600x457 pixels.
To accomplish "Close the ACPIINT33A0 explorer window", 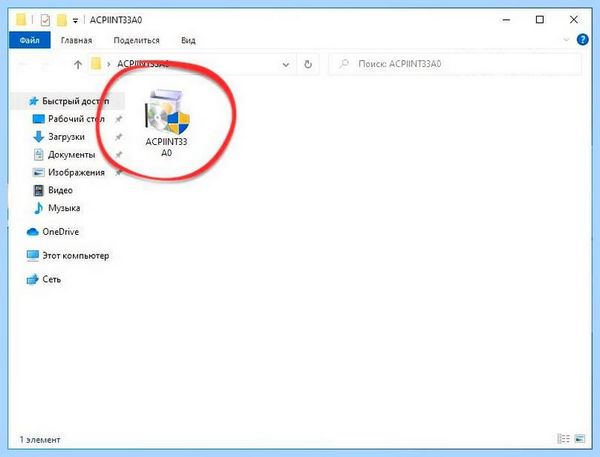I will 574,20.
